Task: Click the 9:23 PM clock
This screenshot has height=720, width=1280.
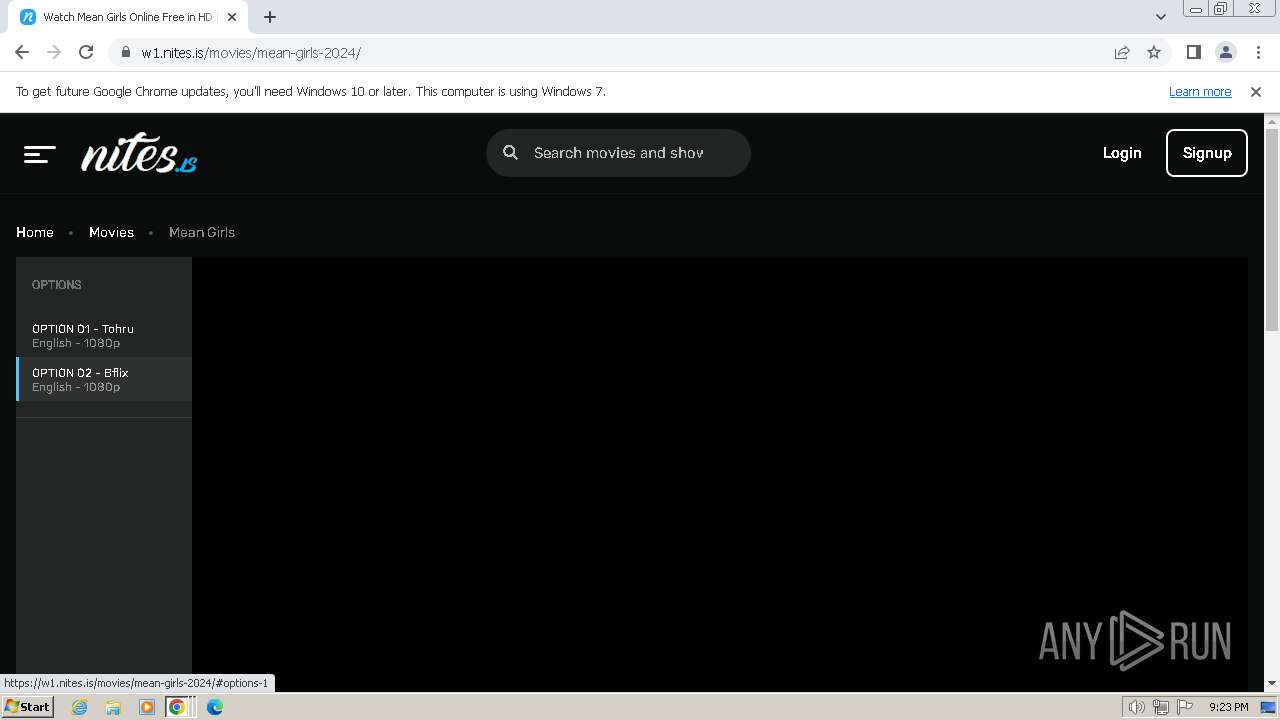Action: point(1228,707)
